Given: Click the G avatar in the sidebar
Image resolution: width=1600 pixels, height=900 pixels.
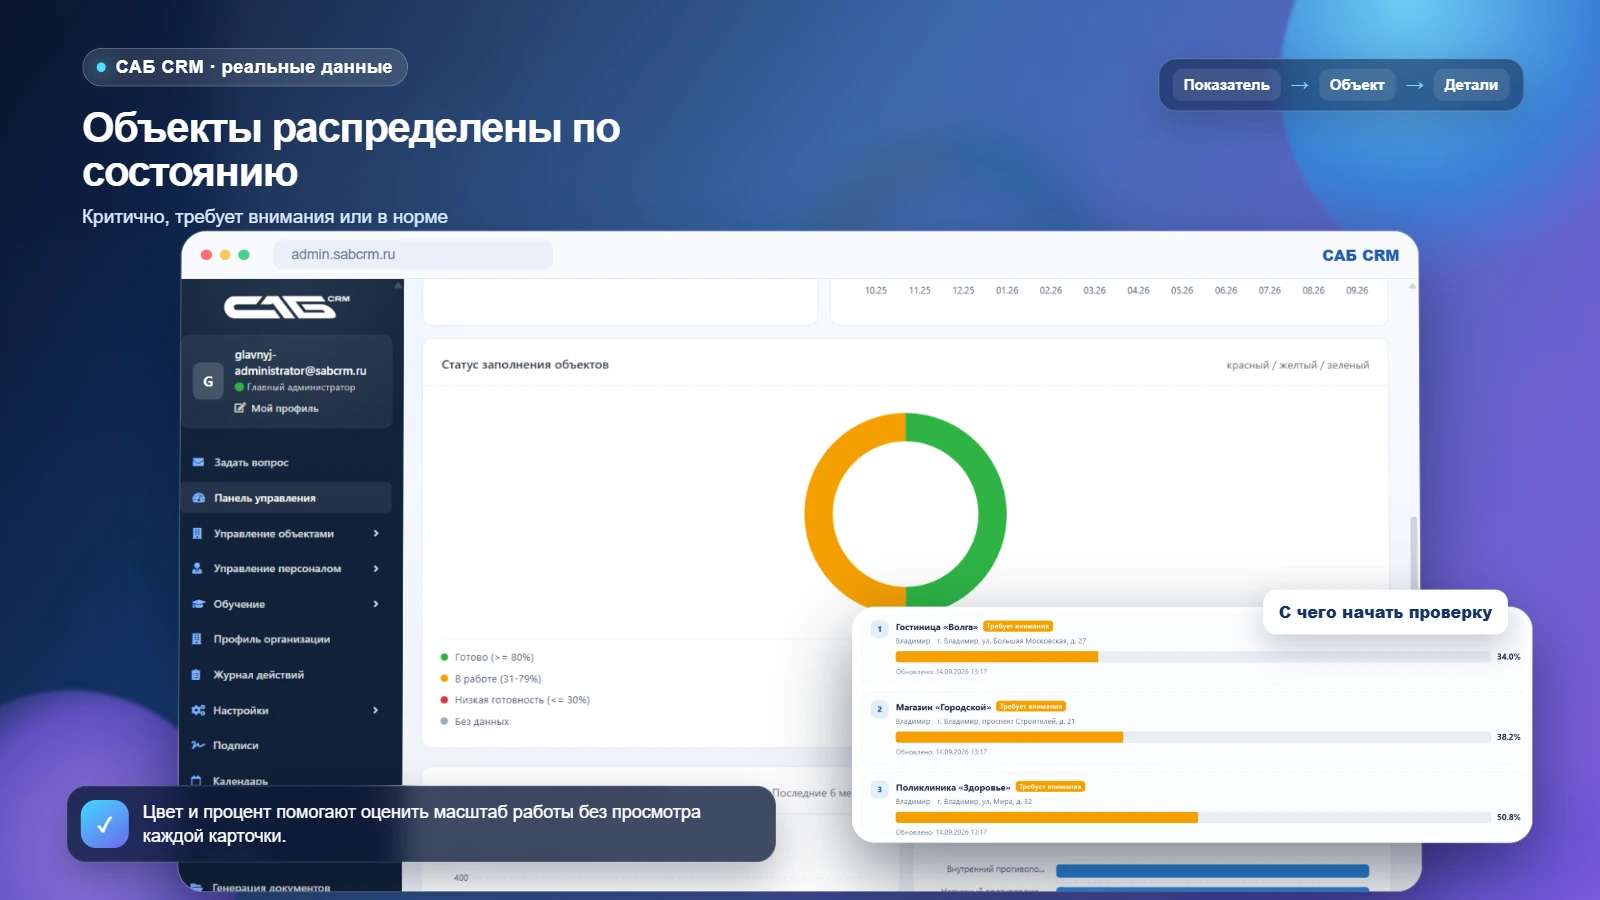Looking at the screenshot, I should 208,381.
